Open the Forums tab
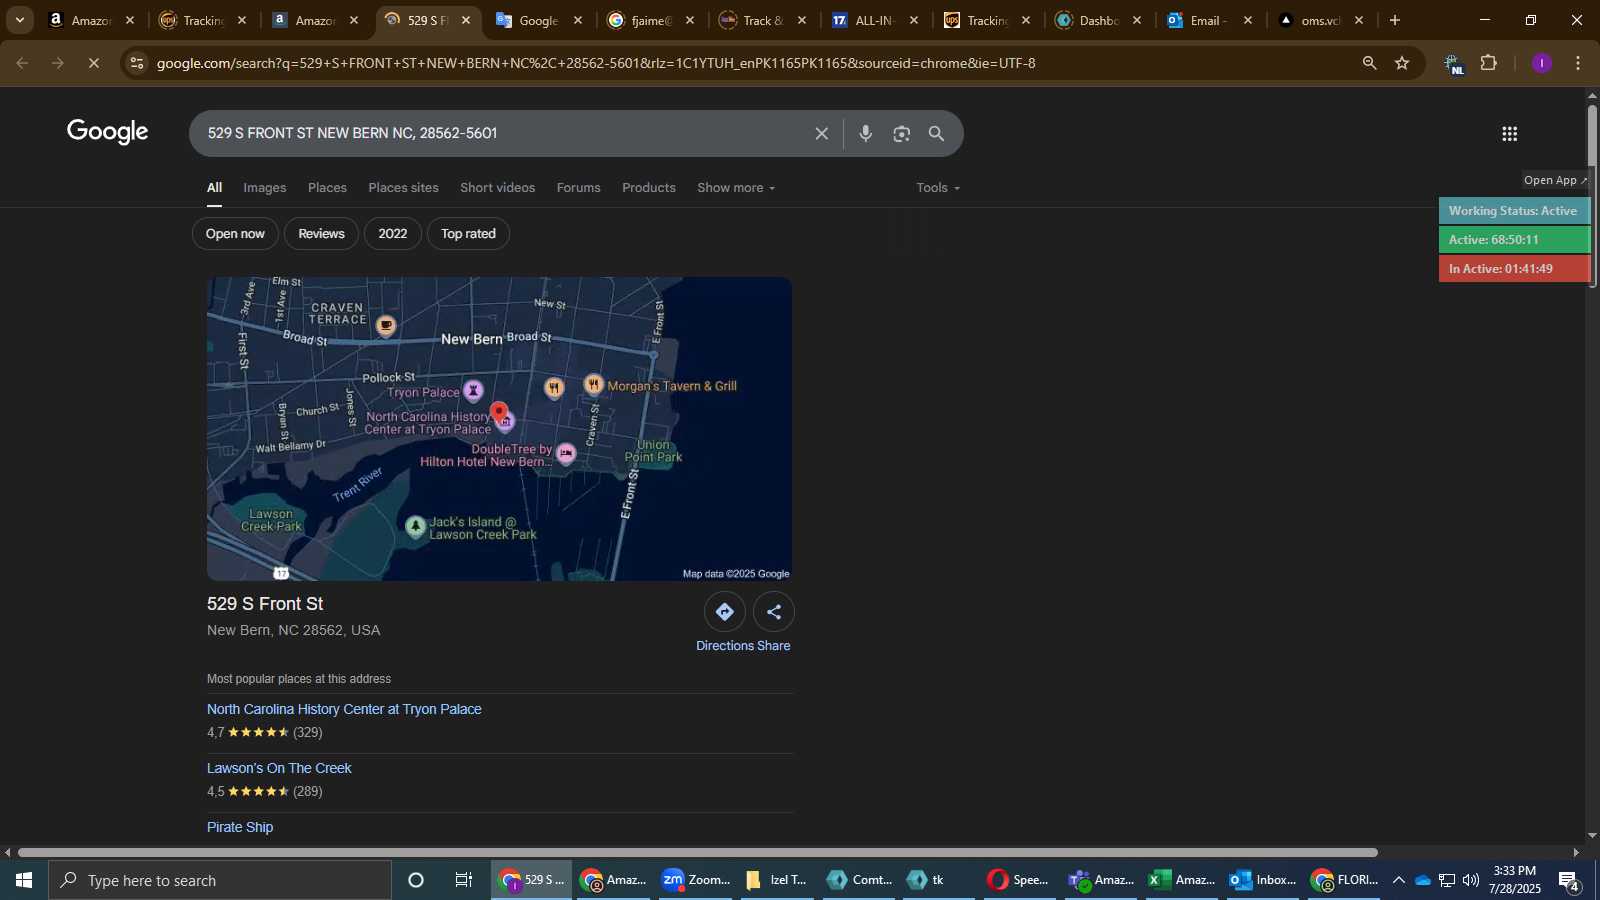The height and width of the screenshot is (900, 1600). [x=578, y=188]
